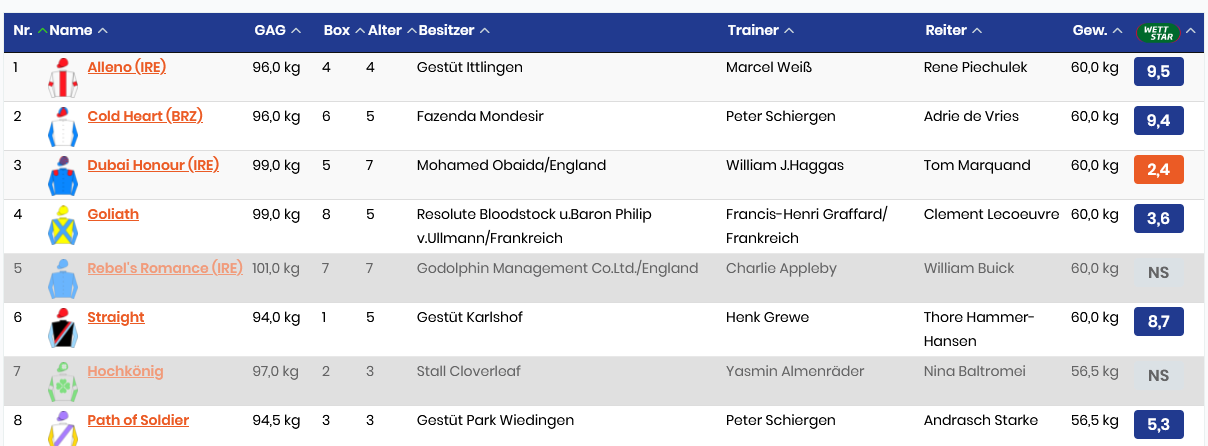
Task: Sort horses by Besitzer column
Action: click(453, 31)
